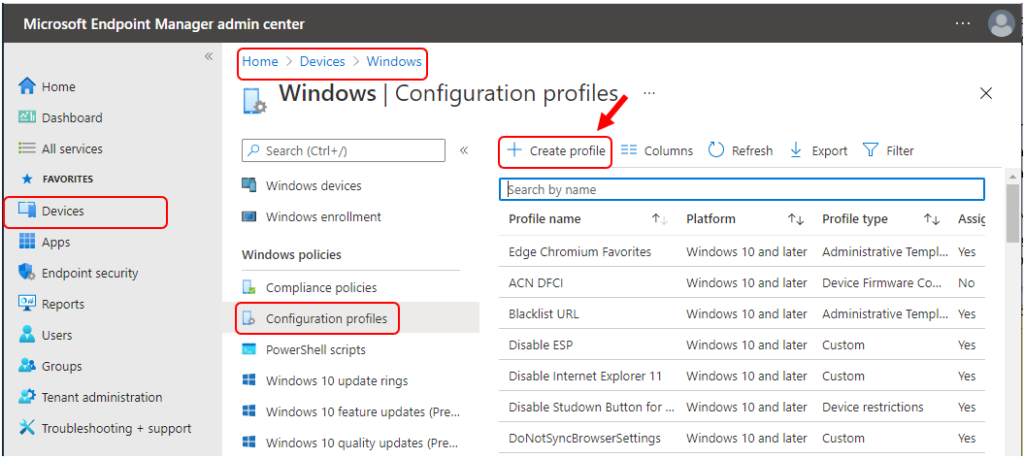
Task: Click the Users person icon
Action: tap(27, 335)
